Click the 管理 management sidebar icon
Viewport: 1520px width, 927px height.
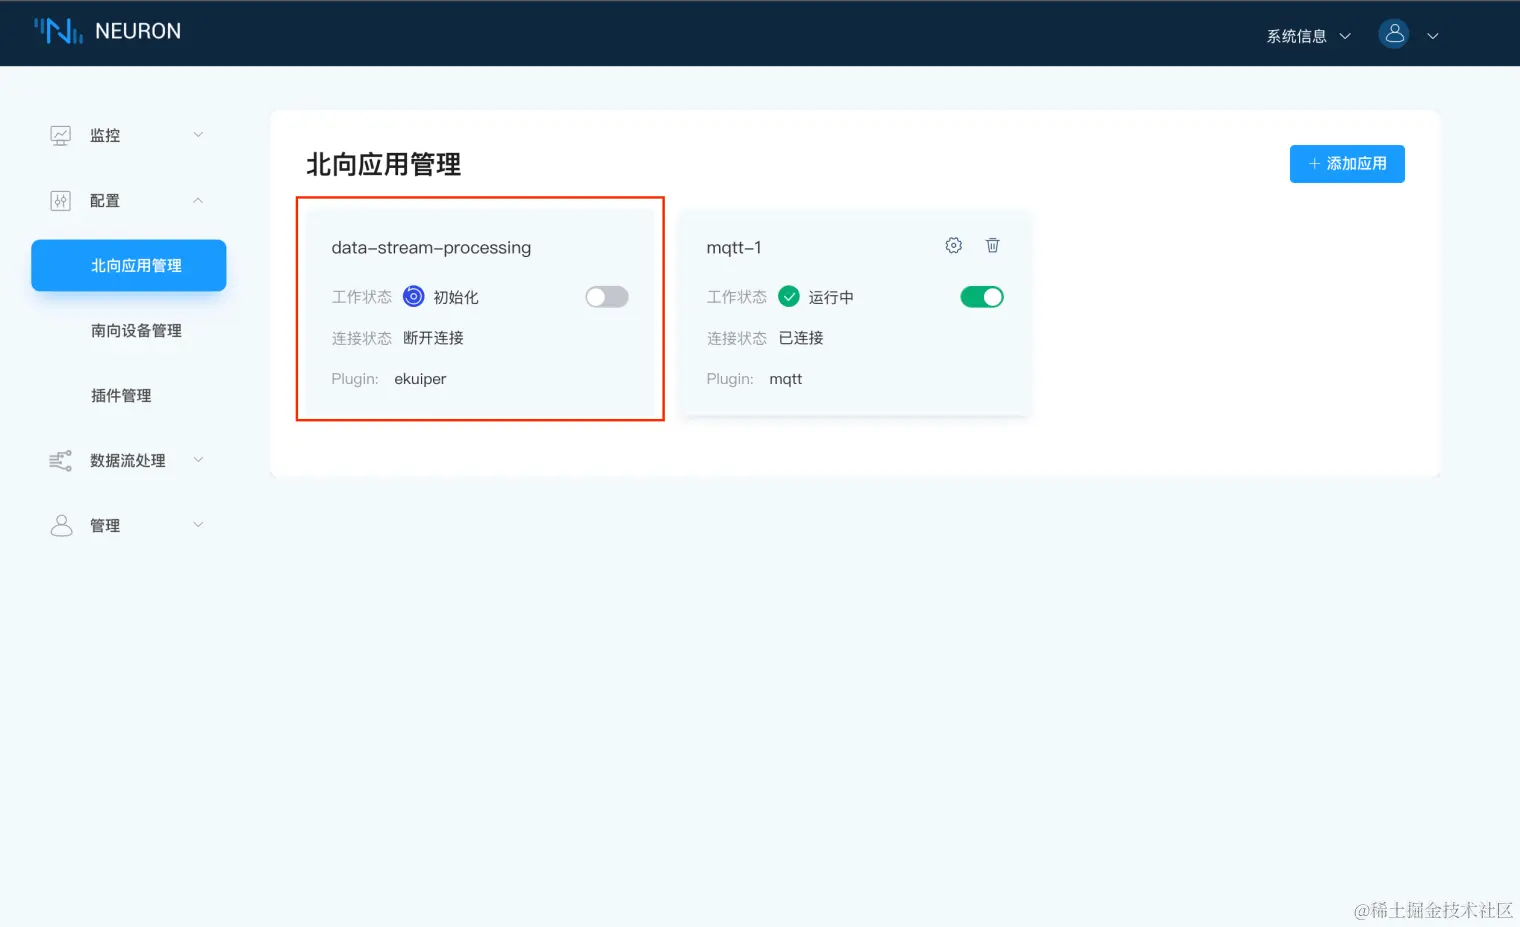(x=60, y=525)
